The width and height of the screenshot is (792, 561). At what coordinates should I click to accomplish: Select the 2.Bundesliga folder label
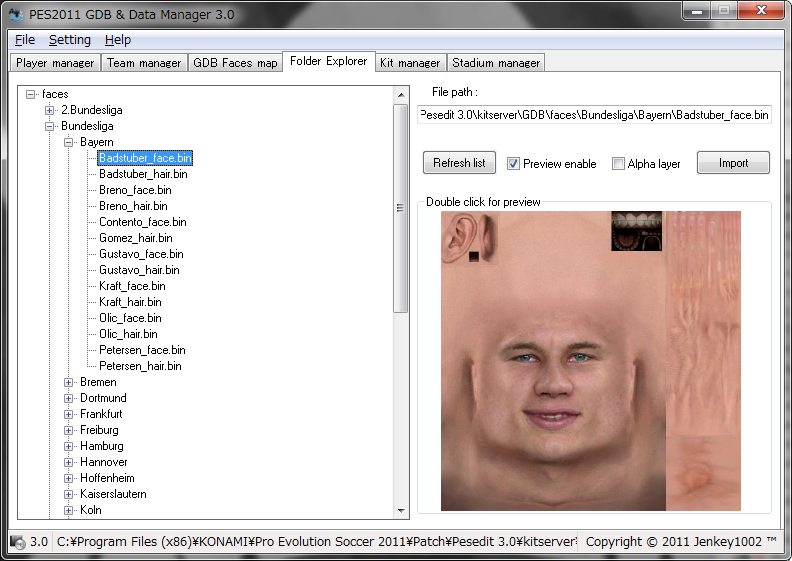point(92,110)
